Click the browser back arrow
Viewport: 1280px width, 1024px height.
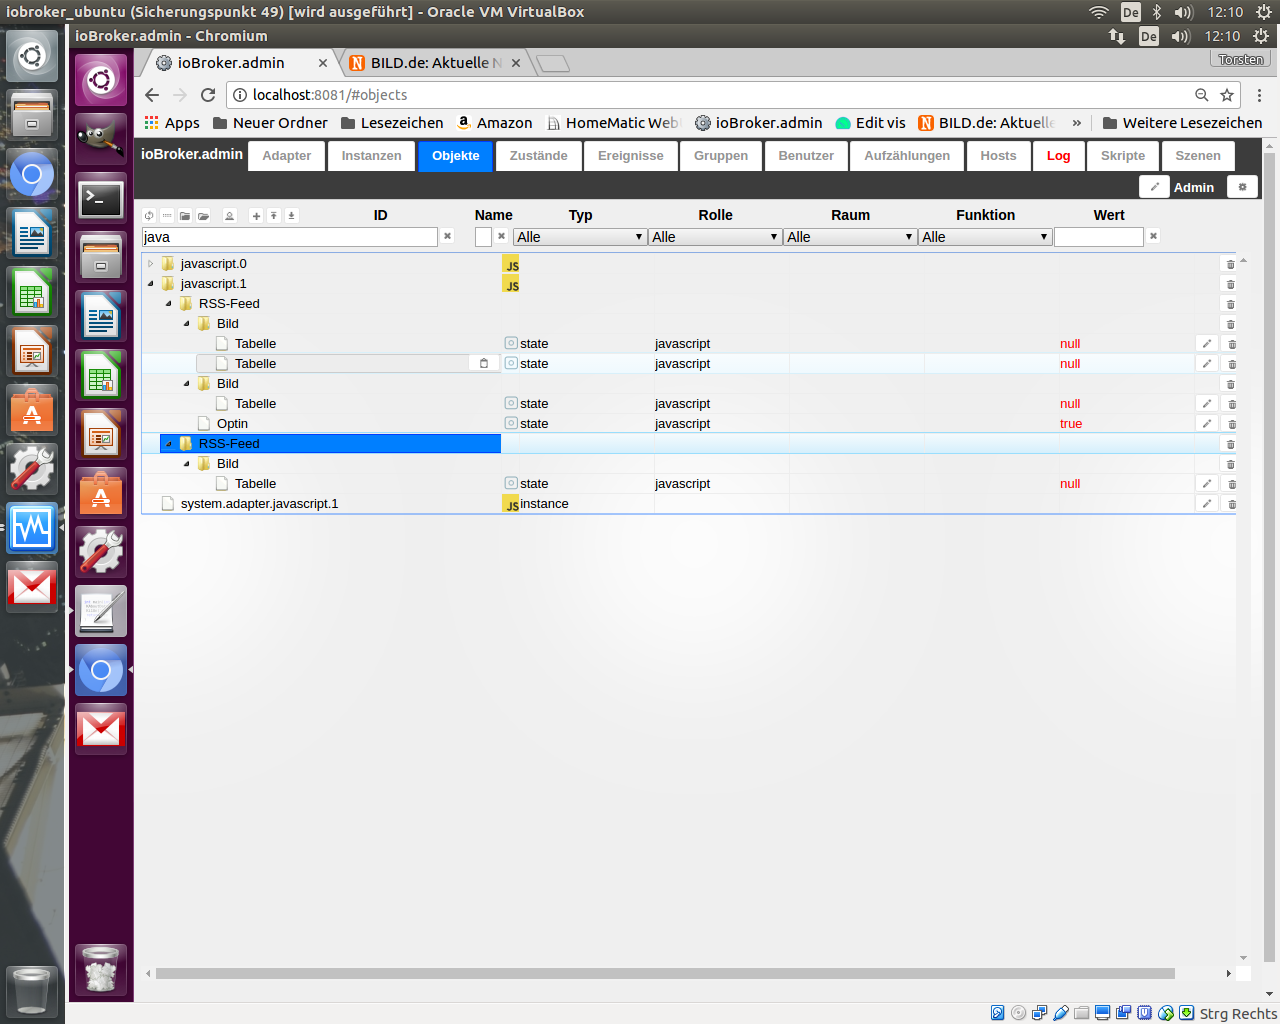[x=152, y=95]
